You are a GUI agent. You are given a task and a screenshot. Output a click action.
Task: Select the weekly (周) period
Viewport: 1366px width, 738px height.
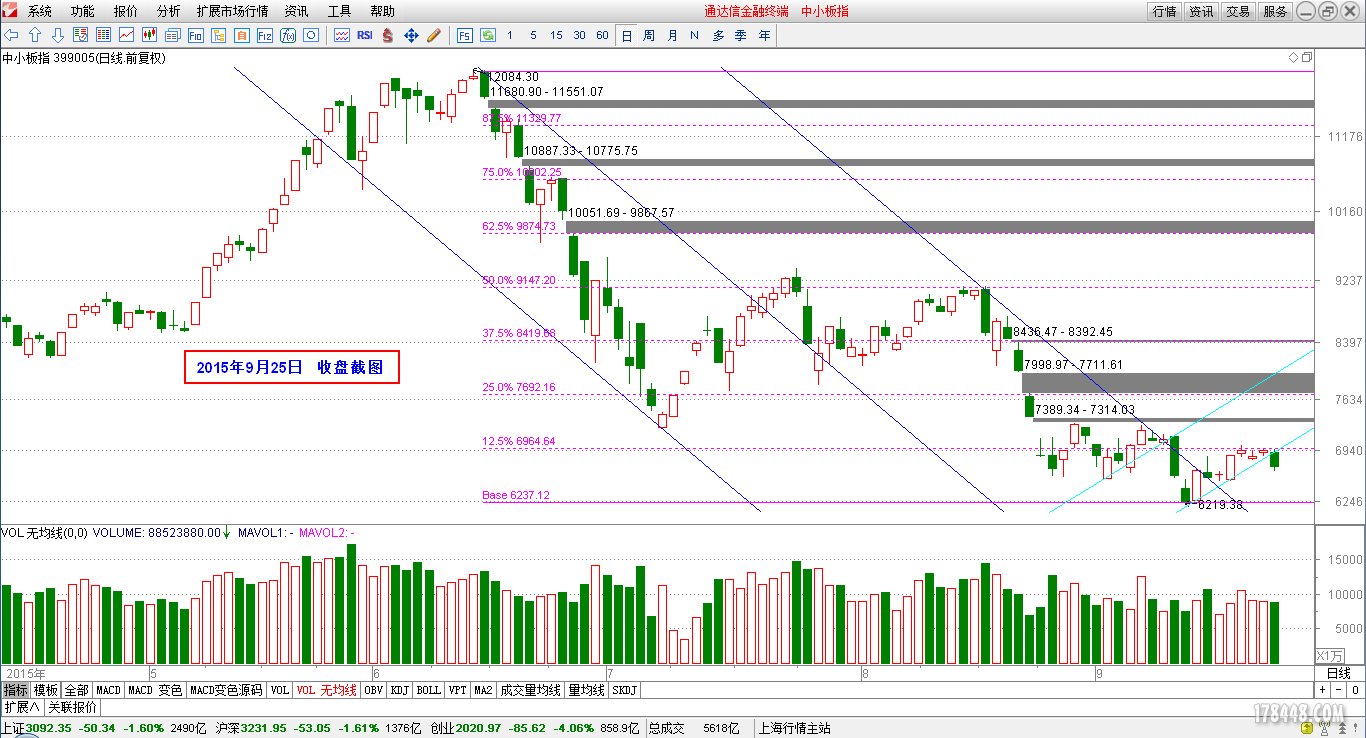click(x=649, y=35)
